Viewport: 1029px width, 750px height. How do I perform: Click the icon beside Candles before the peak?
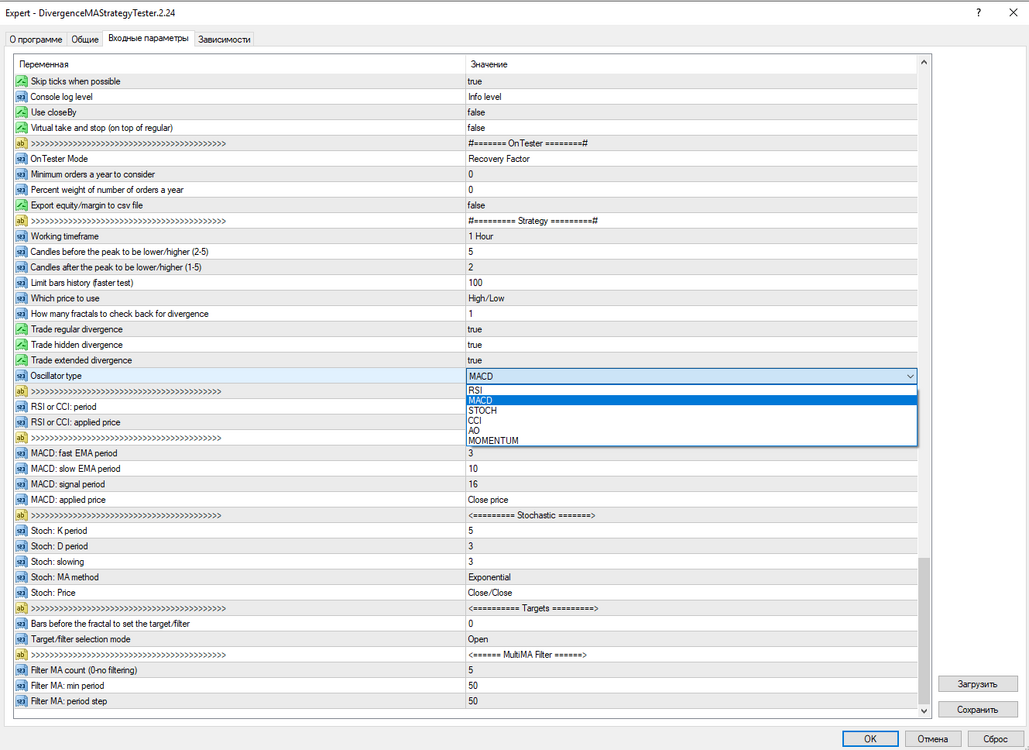point(22,252)
